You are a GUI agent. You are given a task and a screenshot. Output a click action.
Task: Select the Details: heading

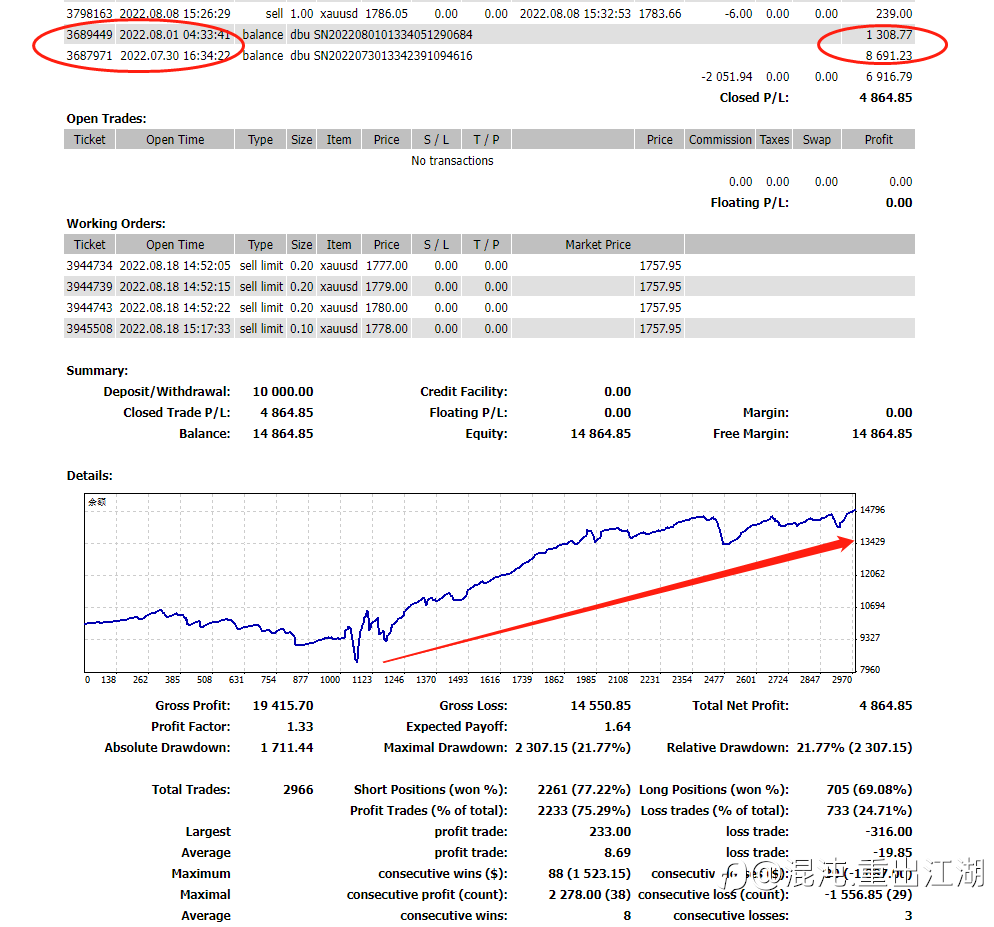point(89,475)
